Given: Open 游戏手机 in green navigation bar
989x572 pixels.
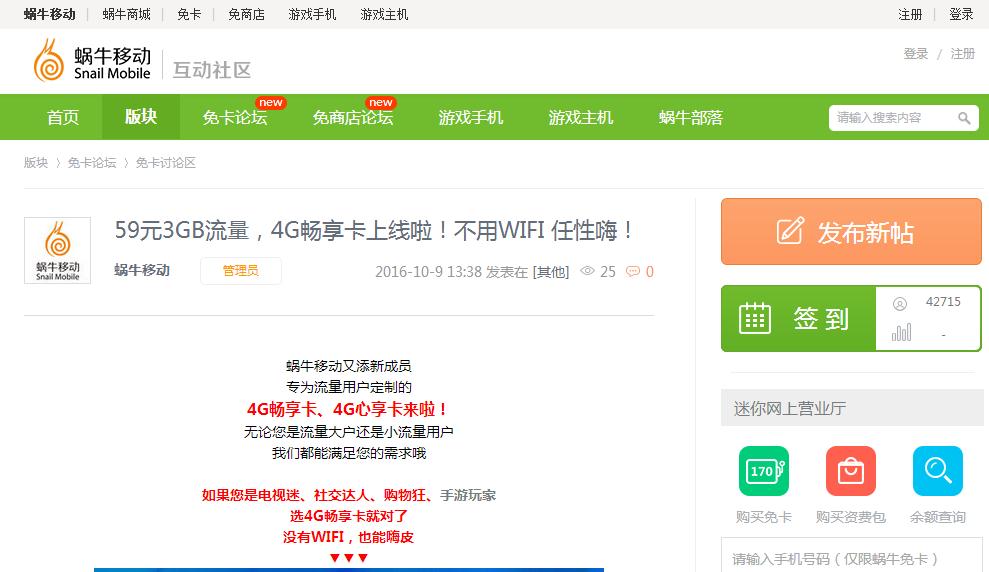Looking at the screenshot, I should (471, 117).
